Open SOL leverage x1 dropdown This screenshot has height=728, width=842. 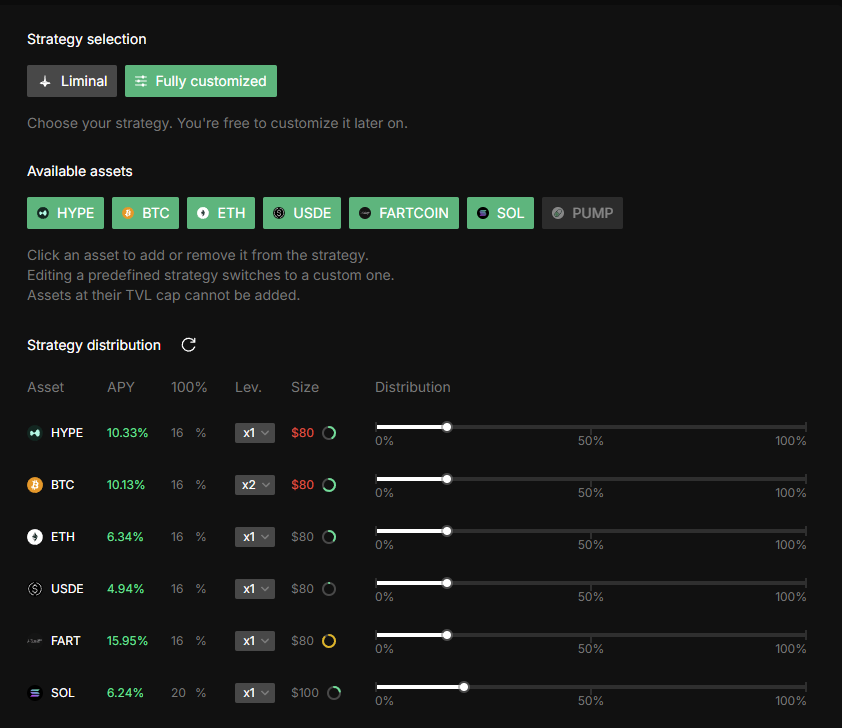[255, 693]
